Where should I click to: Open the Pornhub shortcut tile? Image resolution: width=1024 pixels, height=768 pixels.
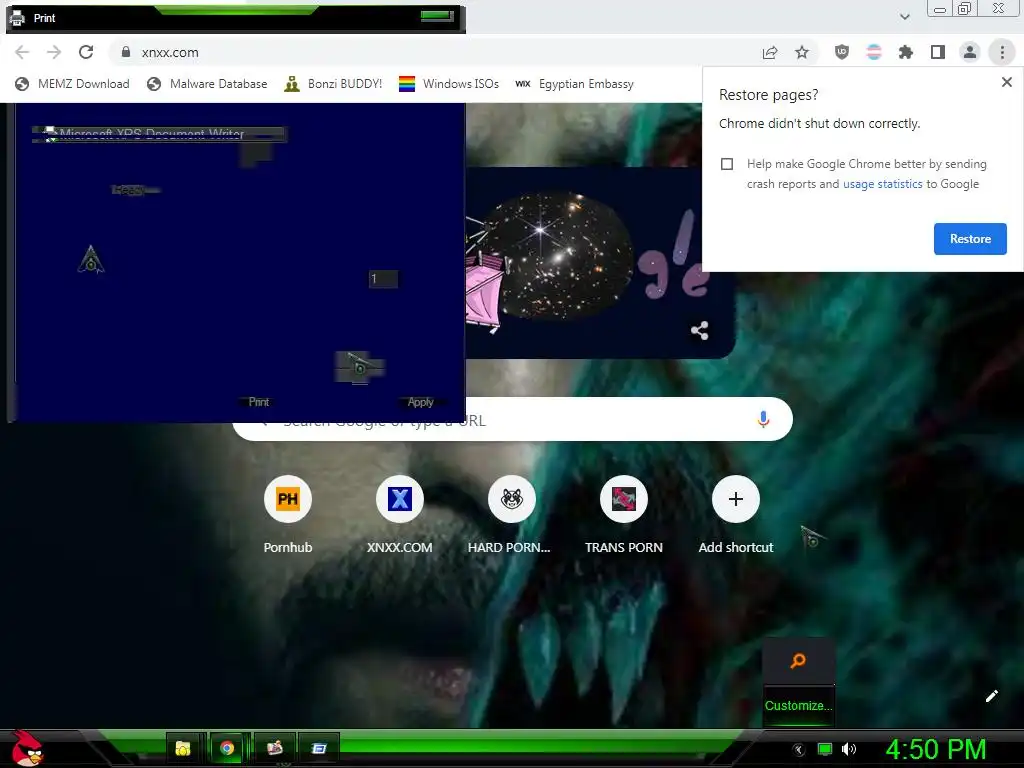(288, 515)
